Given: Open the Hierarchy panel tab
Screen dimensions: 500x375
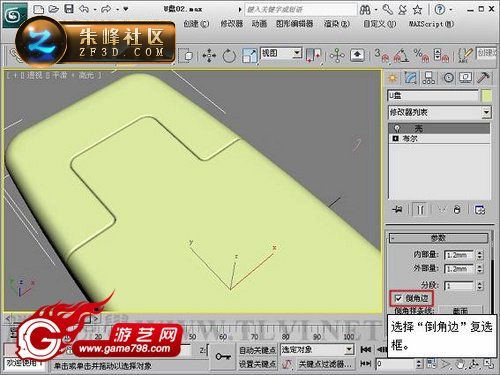Looking at the screenshot, I should pos(428,78).
